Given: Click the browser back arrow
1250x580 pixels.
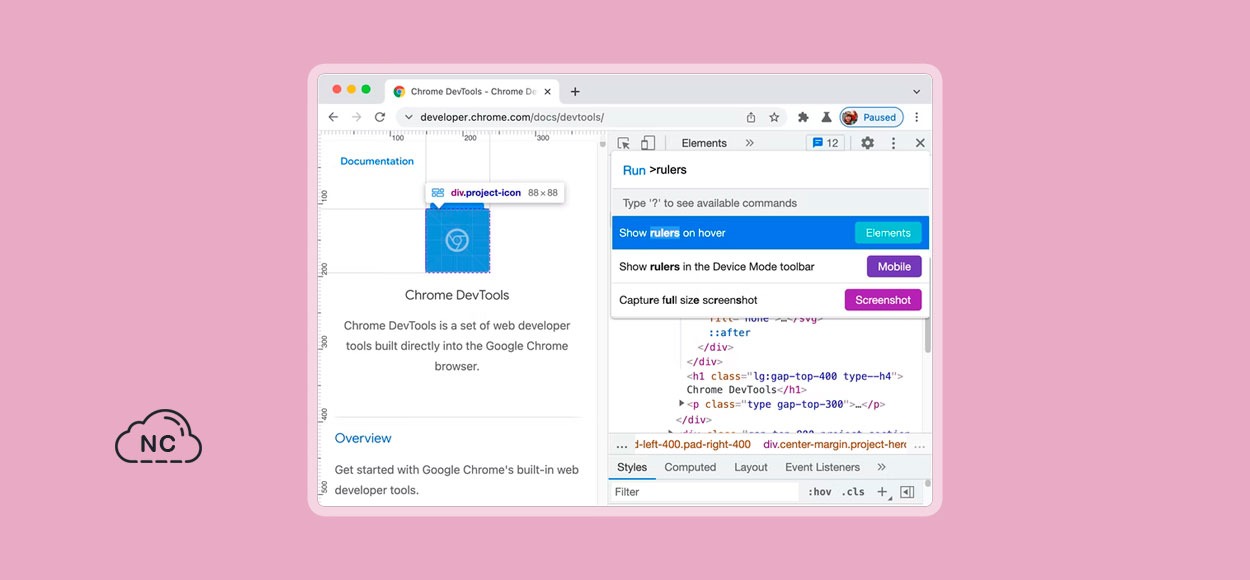Looking at the screenshot, I should (333, 117).
